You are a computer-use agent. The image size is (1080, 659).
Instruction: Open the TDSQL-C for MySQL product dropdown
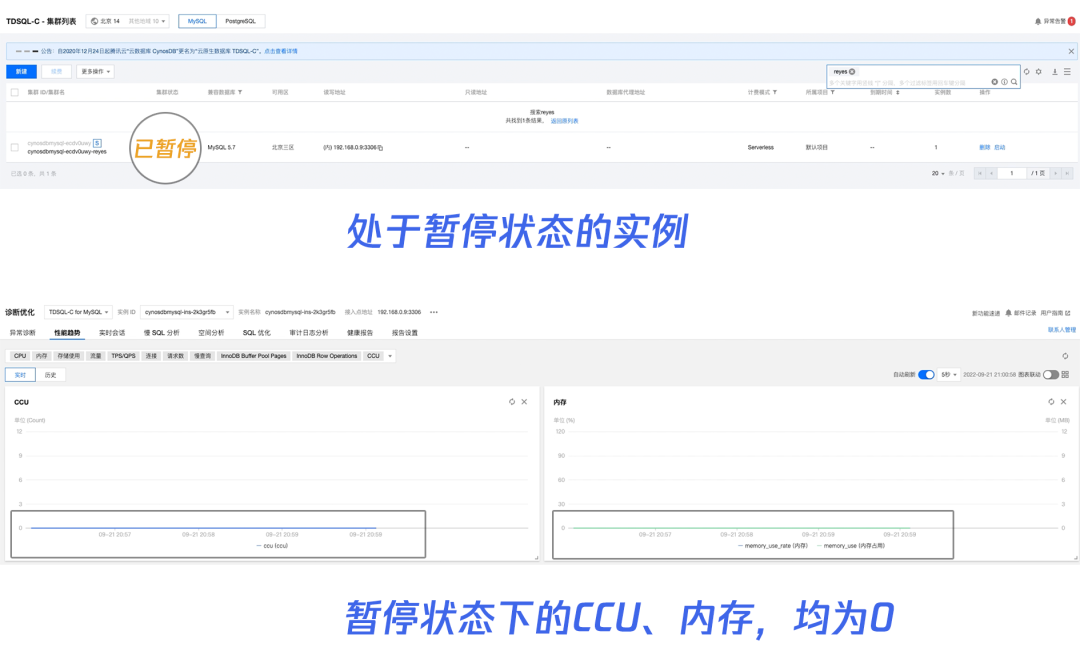[x=79, y=313]
